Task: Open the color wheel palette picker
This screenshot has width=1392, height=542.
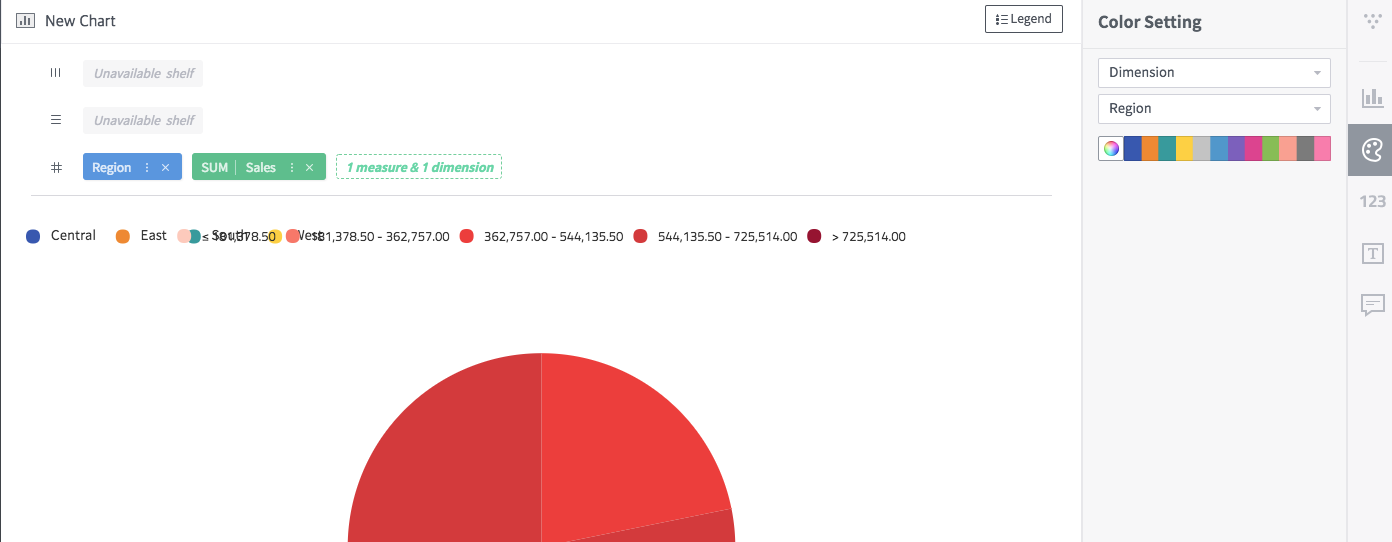Action: tap(1111, 149)
